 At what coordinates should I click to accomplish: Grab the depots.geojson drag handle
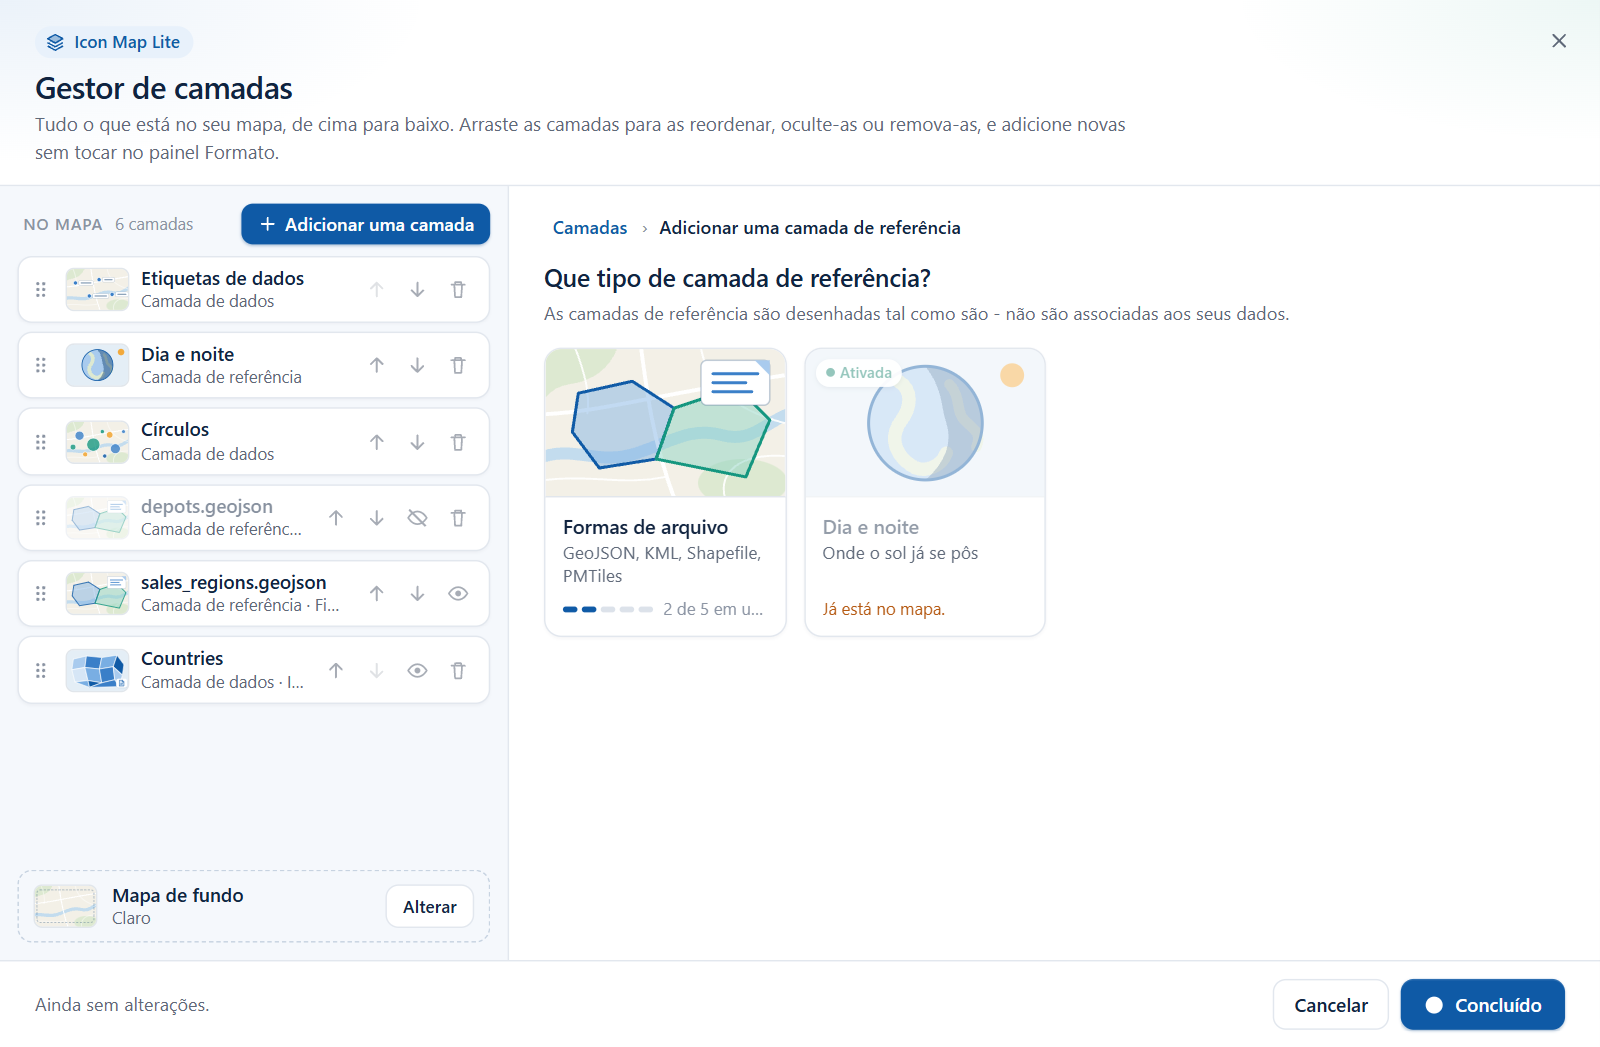[41, 518]
